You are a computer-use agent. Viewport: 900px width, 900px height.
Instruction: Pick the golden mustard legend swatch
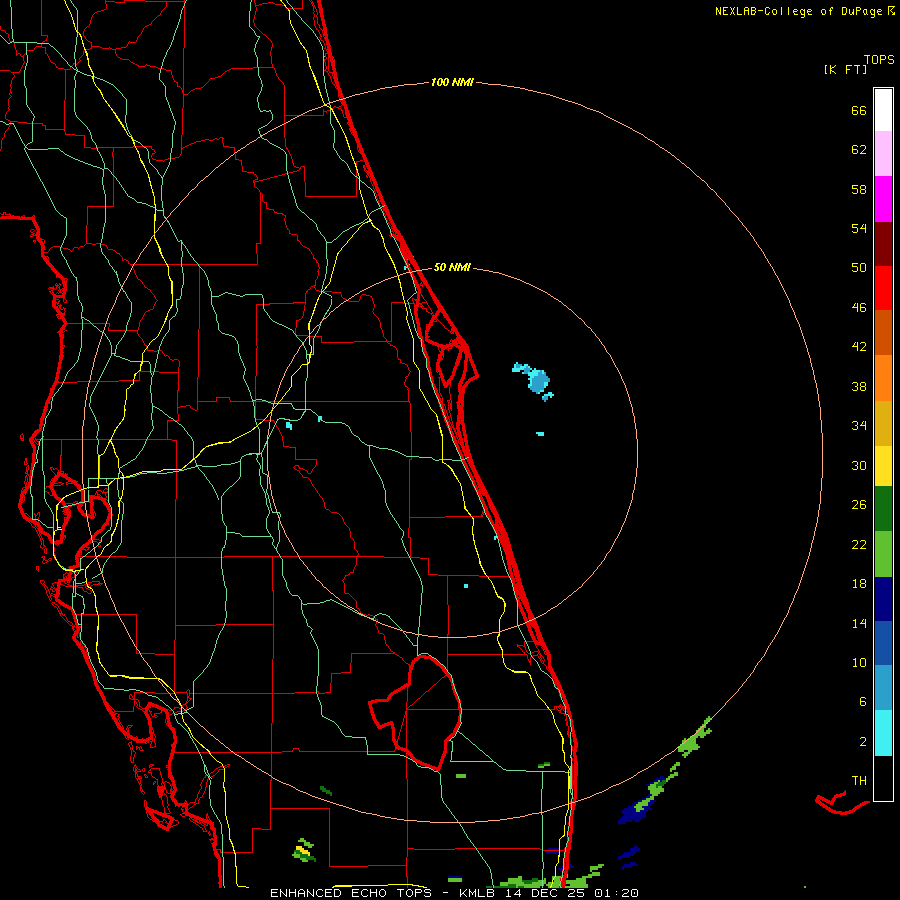(883, 423)
